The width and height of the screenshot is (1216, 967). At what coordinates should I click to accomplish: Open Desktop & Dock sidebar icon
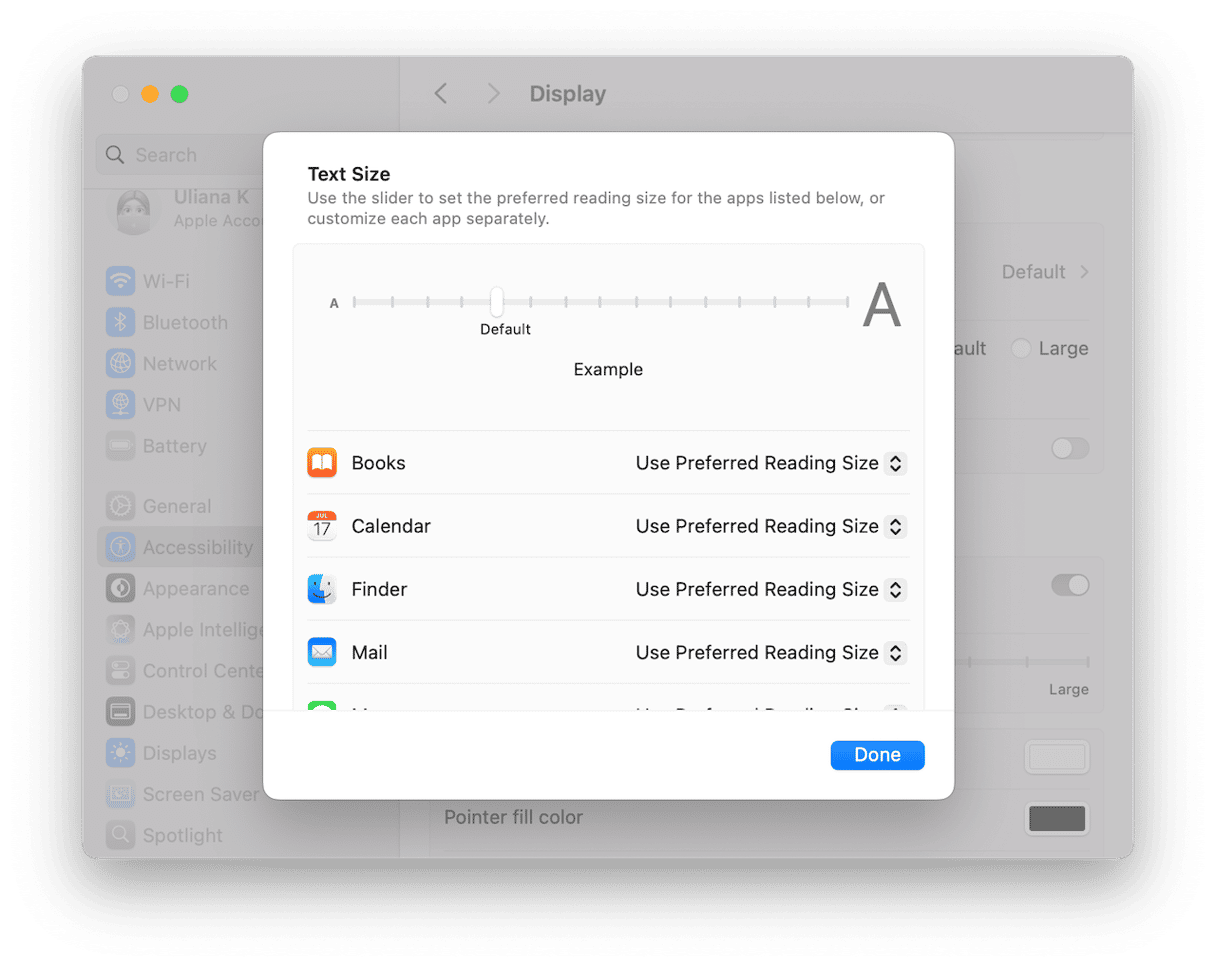coord(121,712)
